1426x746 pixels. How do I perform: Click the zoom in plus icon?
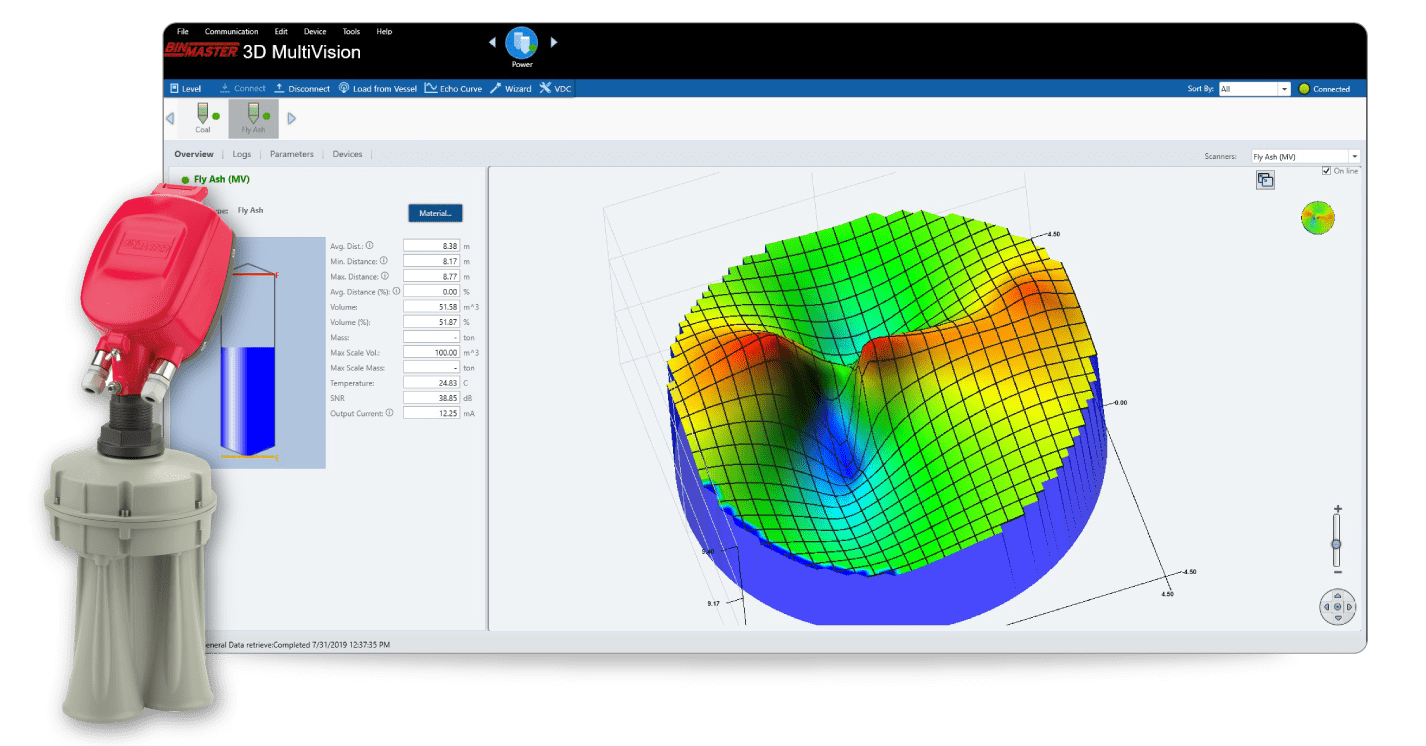(1337, 509)
